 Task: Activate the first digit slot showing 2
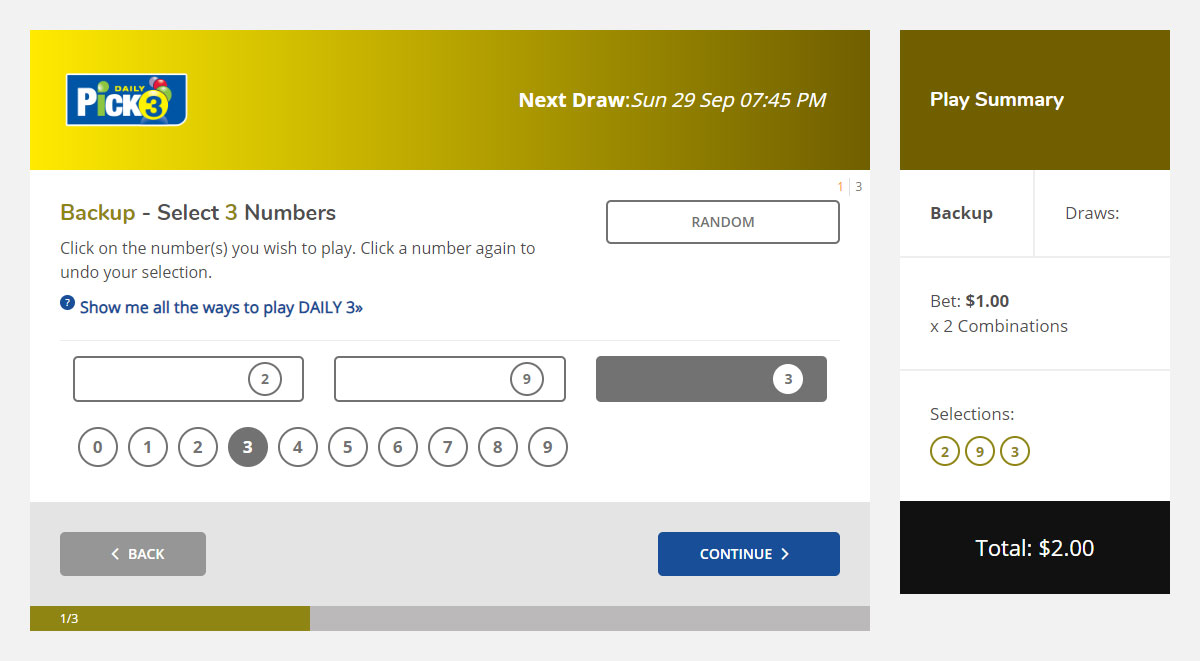point(188,379)
